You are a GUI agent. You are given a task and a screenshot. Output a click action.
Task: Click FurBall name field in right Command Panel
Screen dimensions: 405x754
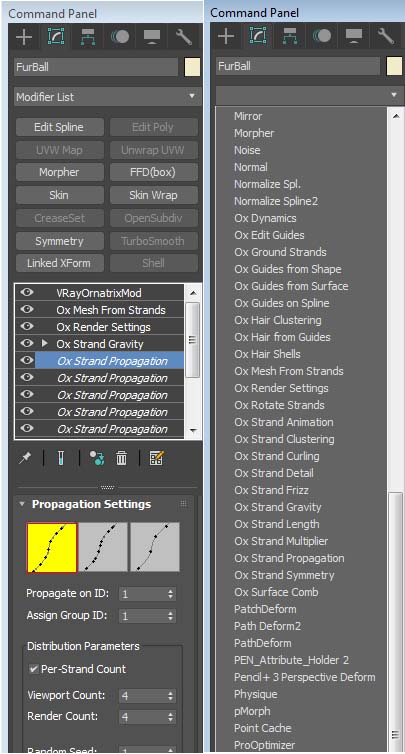click(x=298, y=66)
